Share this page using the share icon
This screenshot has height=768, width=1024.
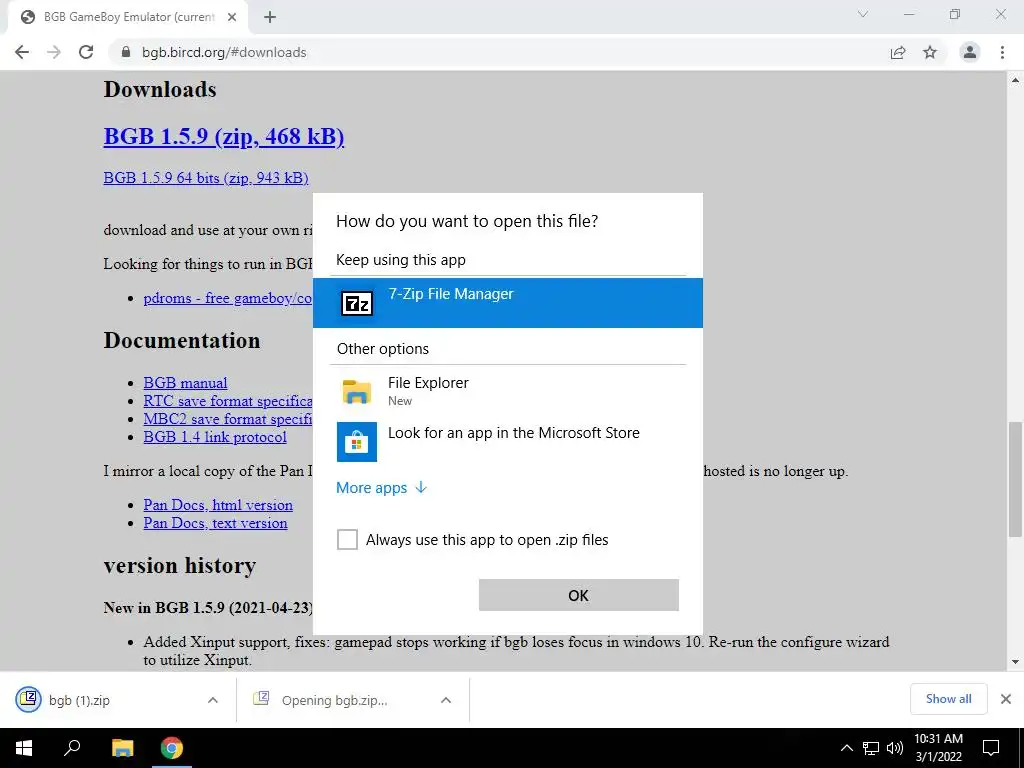tap(898, 52)
